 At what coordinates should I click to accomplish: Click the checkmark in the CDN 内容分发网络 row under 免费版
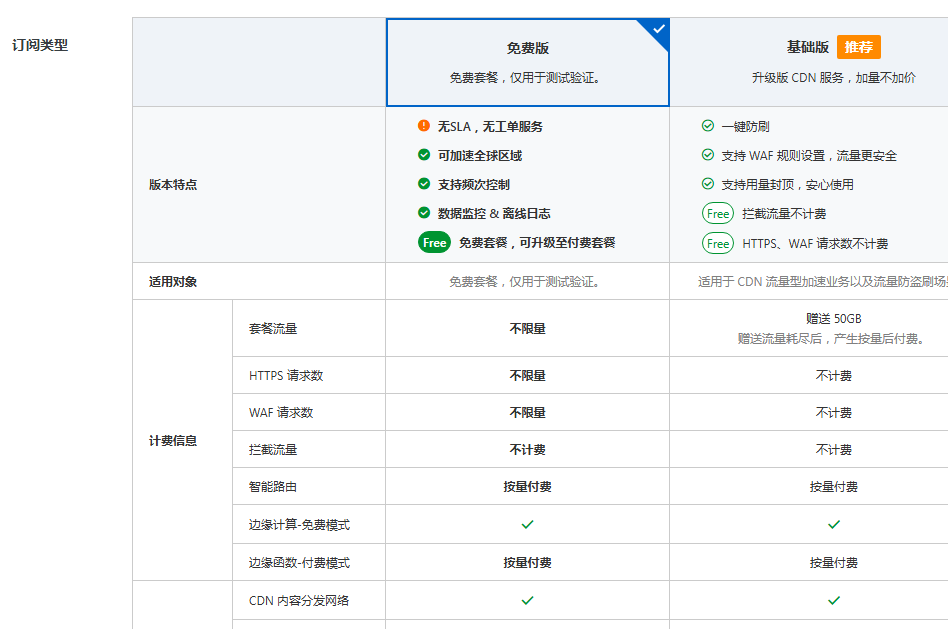click(x=527, y=600)
